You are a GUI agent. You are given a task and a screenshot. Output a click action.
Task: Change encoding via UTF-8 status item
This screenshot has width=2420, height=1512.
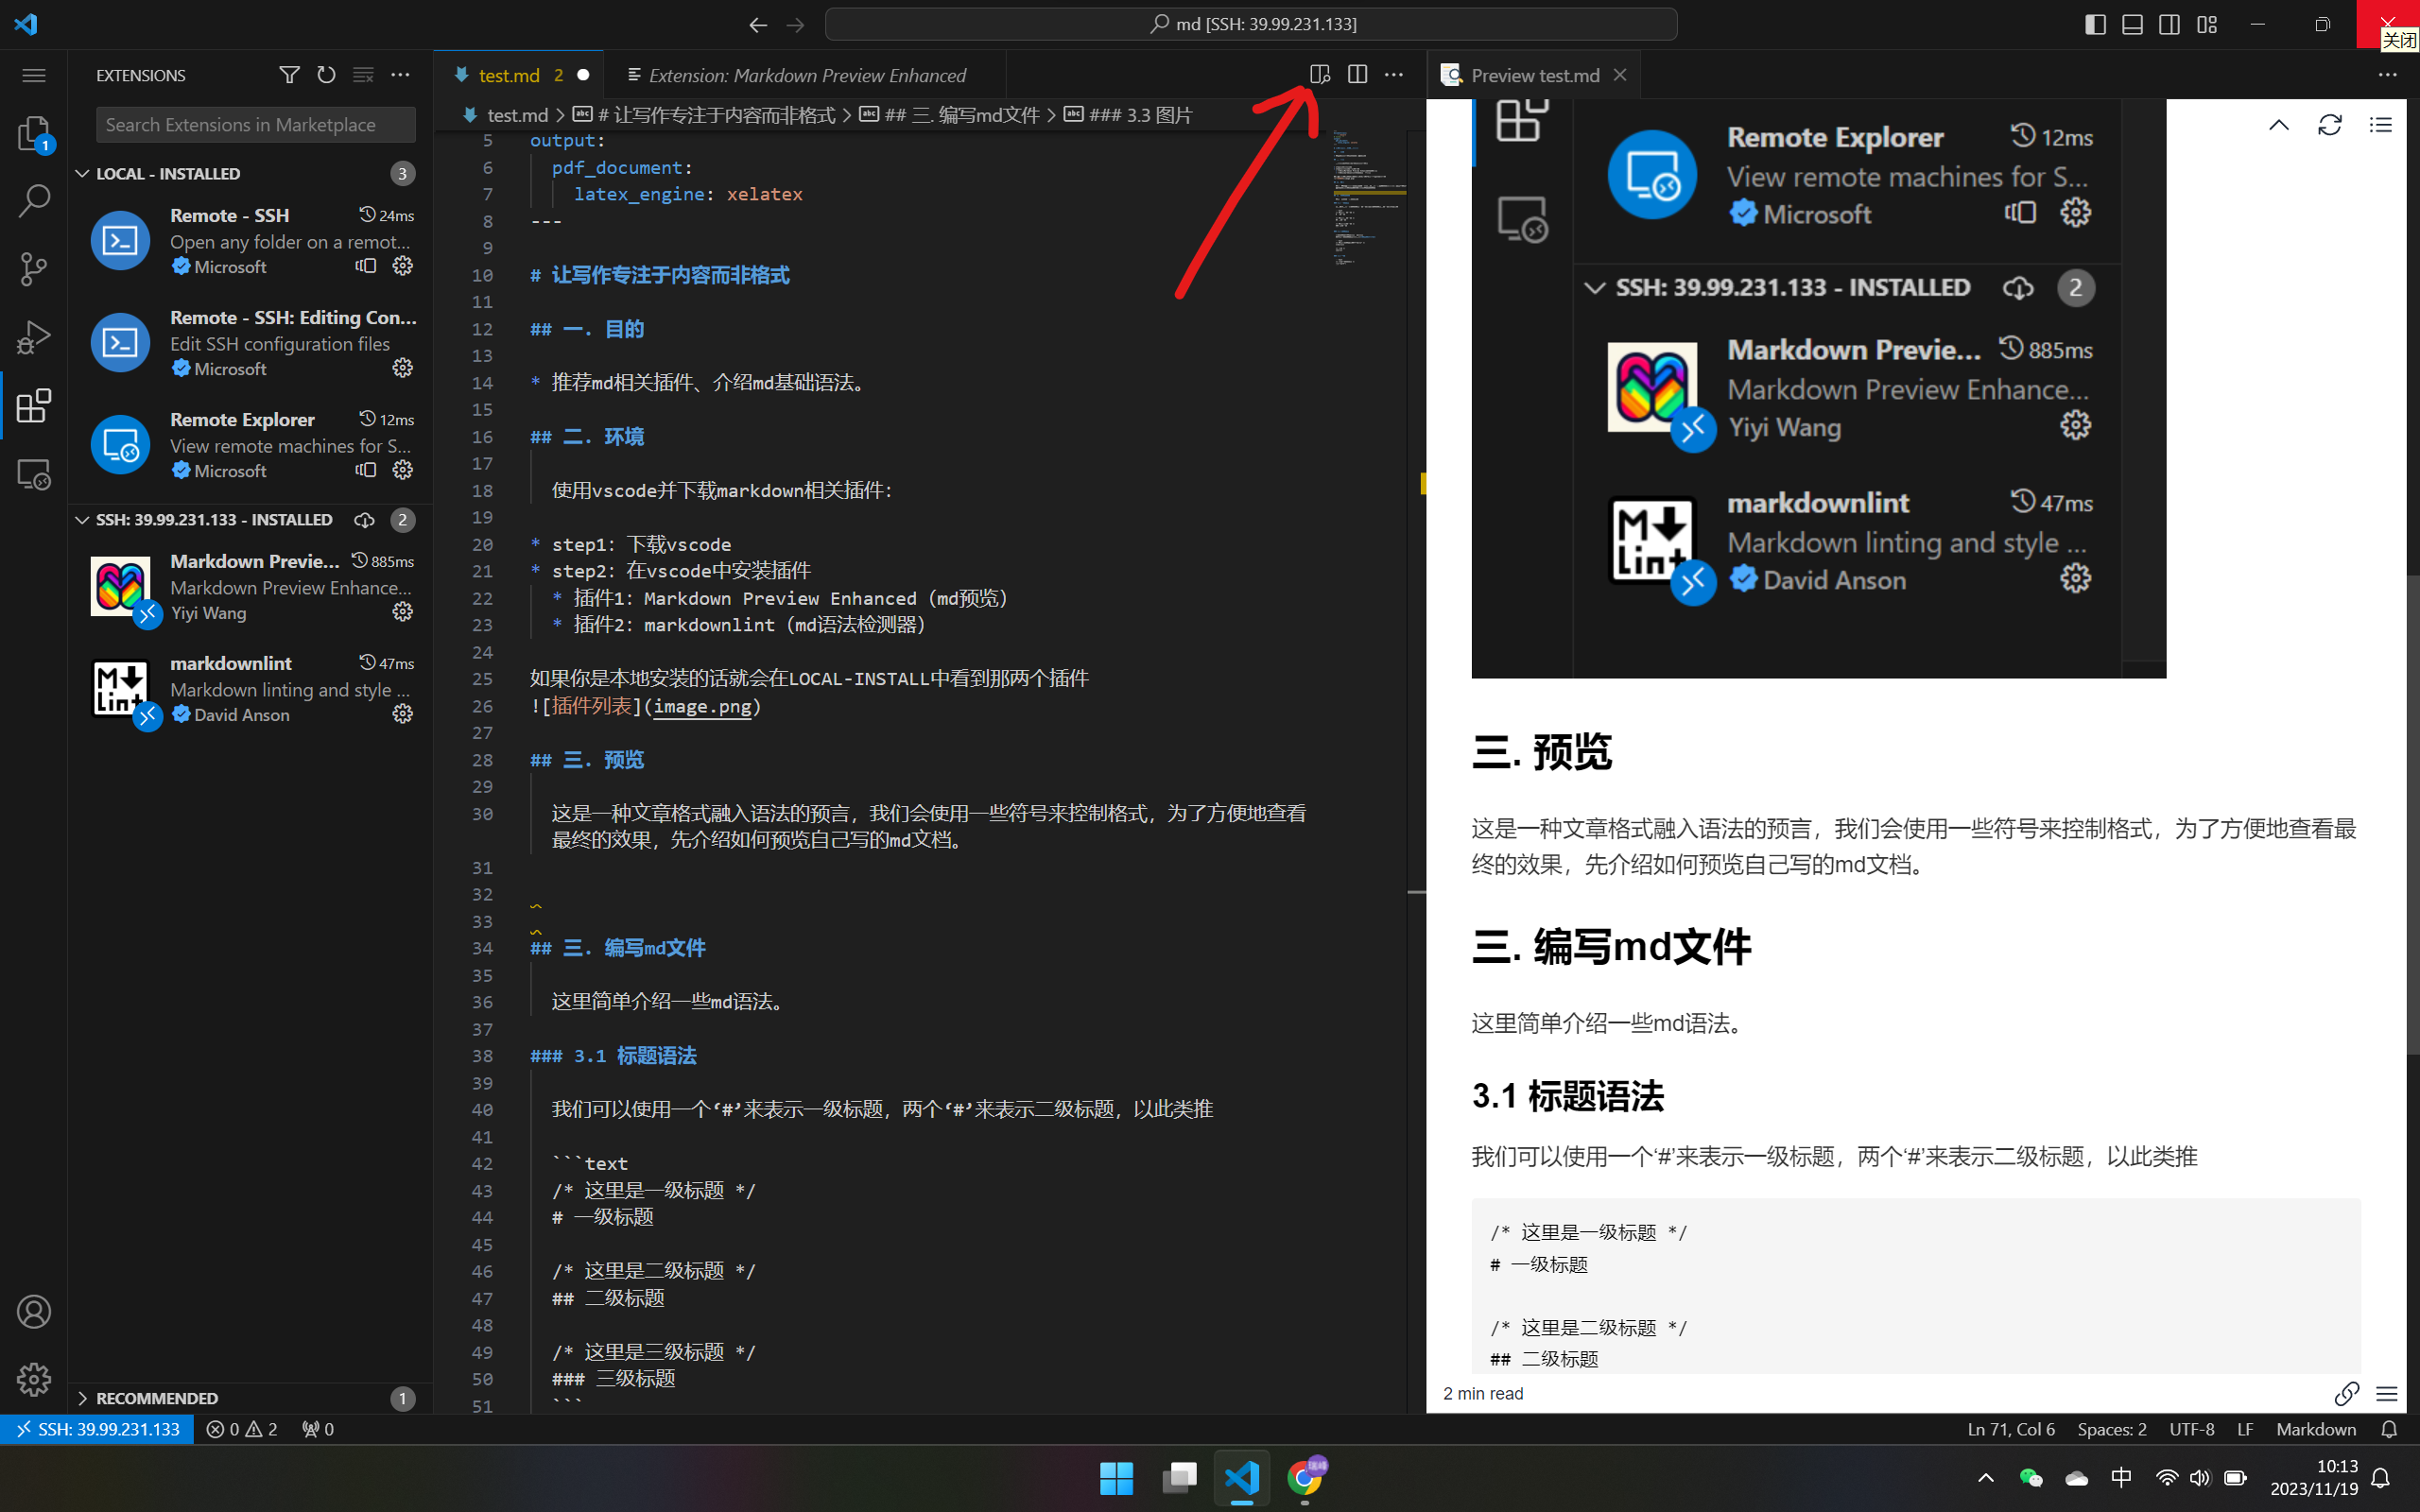pyautogui.click(x=2192, y=1429)
